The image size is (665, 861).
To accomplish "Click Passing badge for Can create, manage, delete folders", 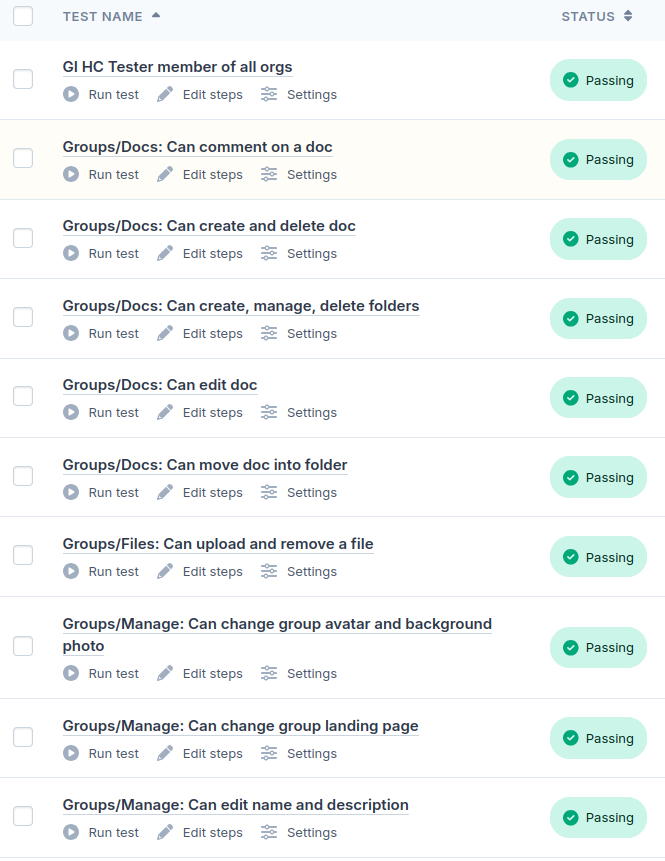I will coord(598,318).
